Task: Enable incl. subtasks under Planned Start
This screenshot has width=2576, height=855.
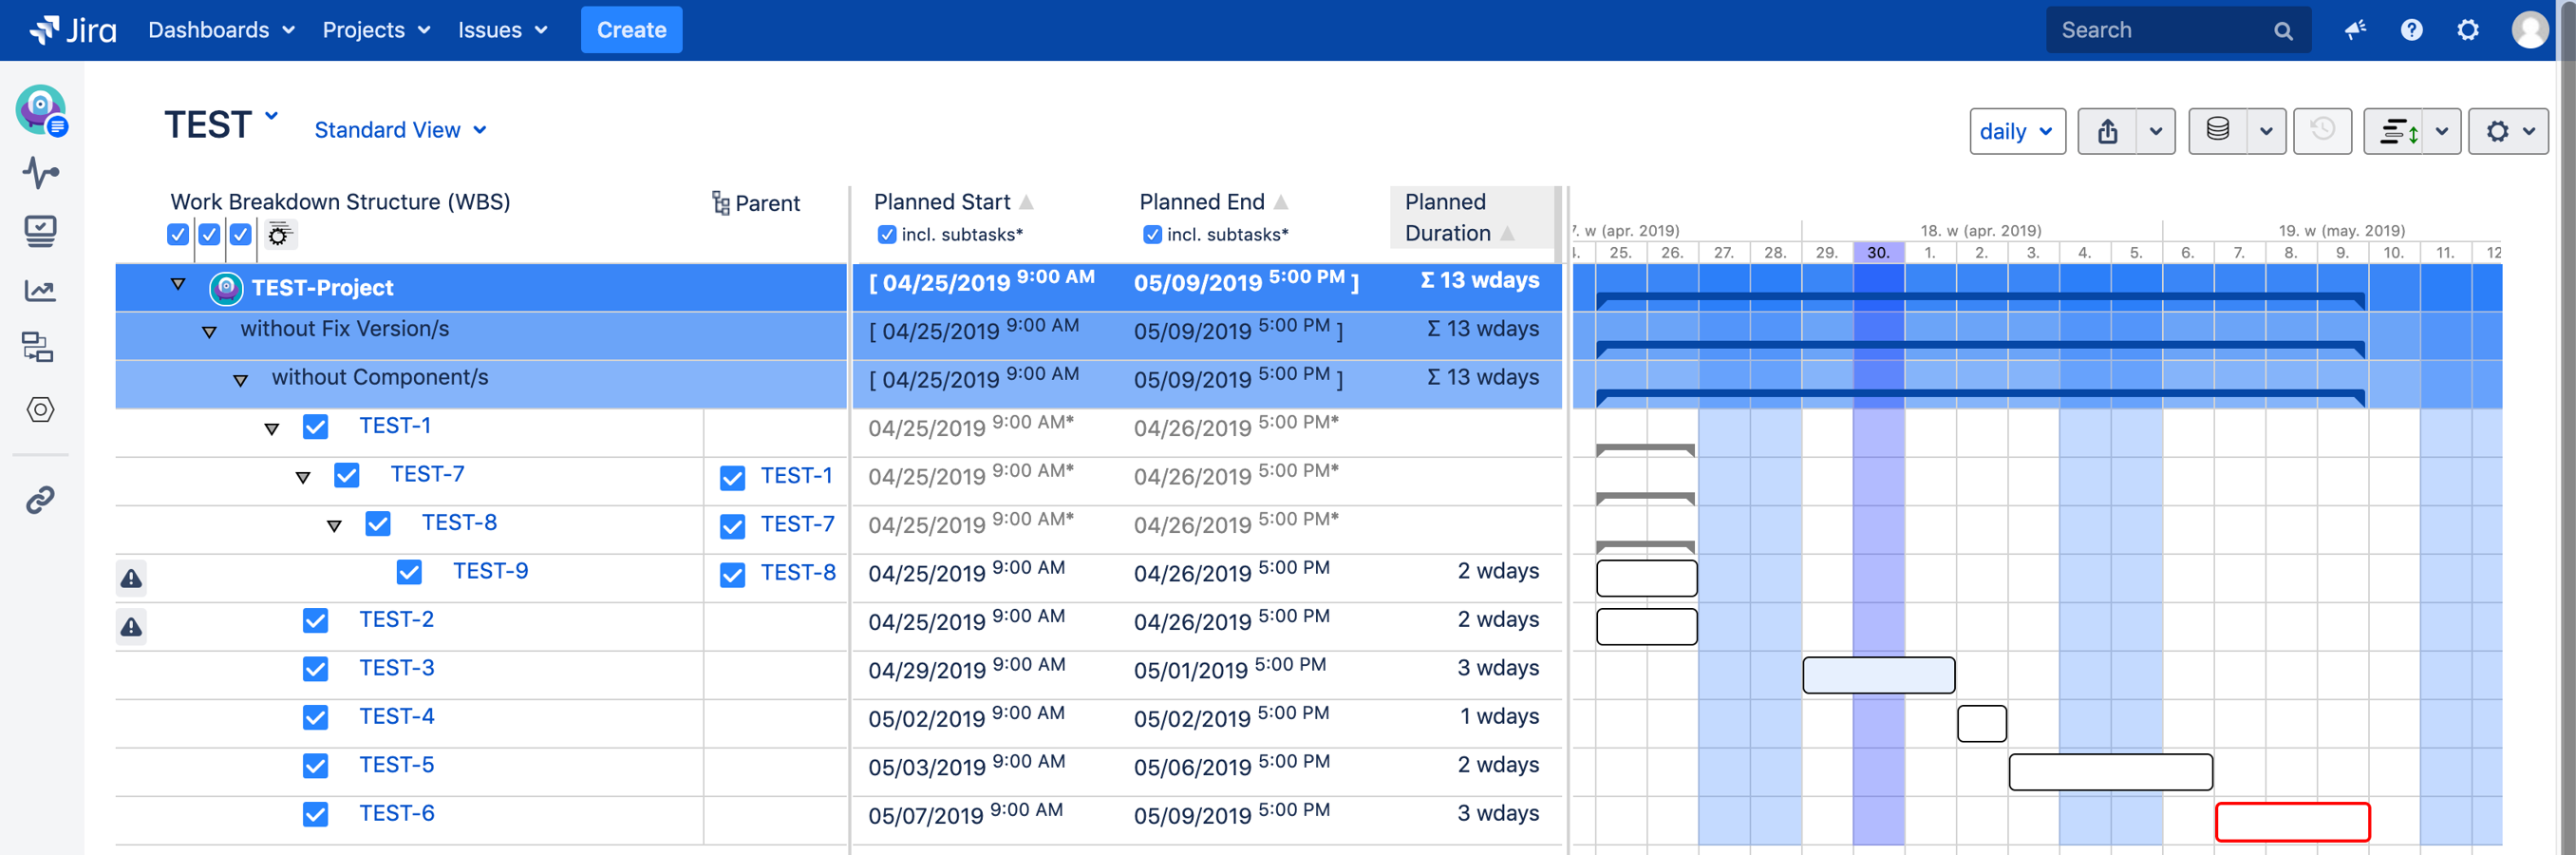Action: (x=886, y=234)
